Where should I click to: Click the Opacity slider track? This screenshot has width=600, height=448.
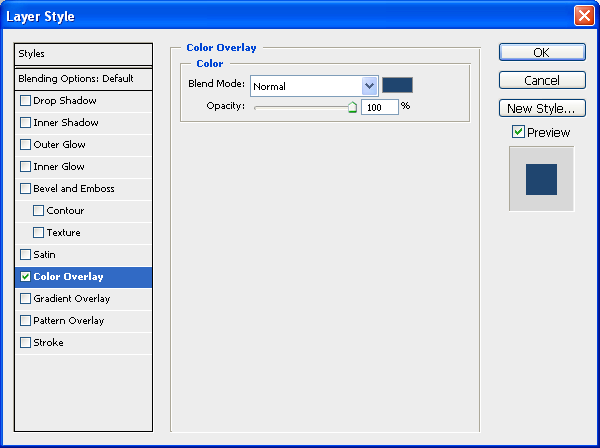pos(302,108)
